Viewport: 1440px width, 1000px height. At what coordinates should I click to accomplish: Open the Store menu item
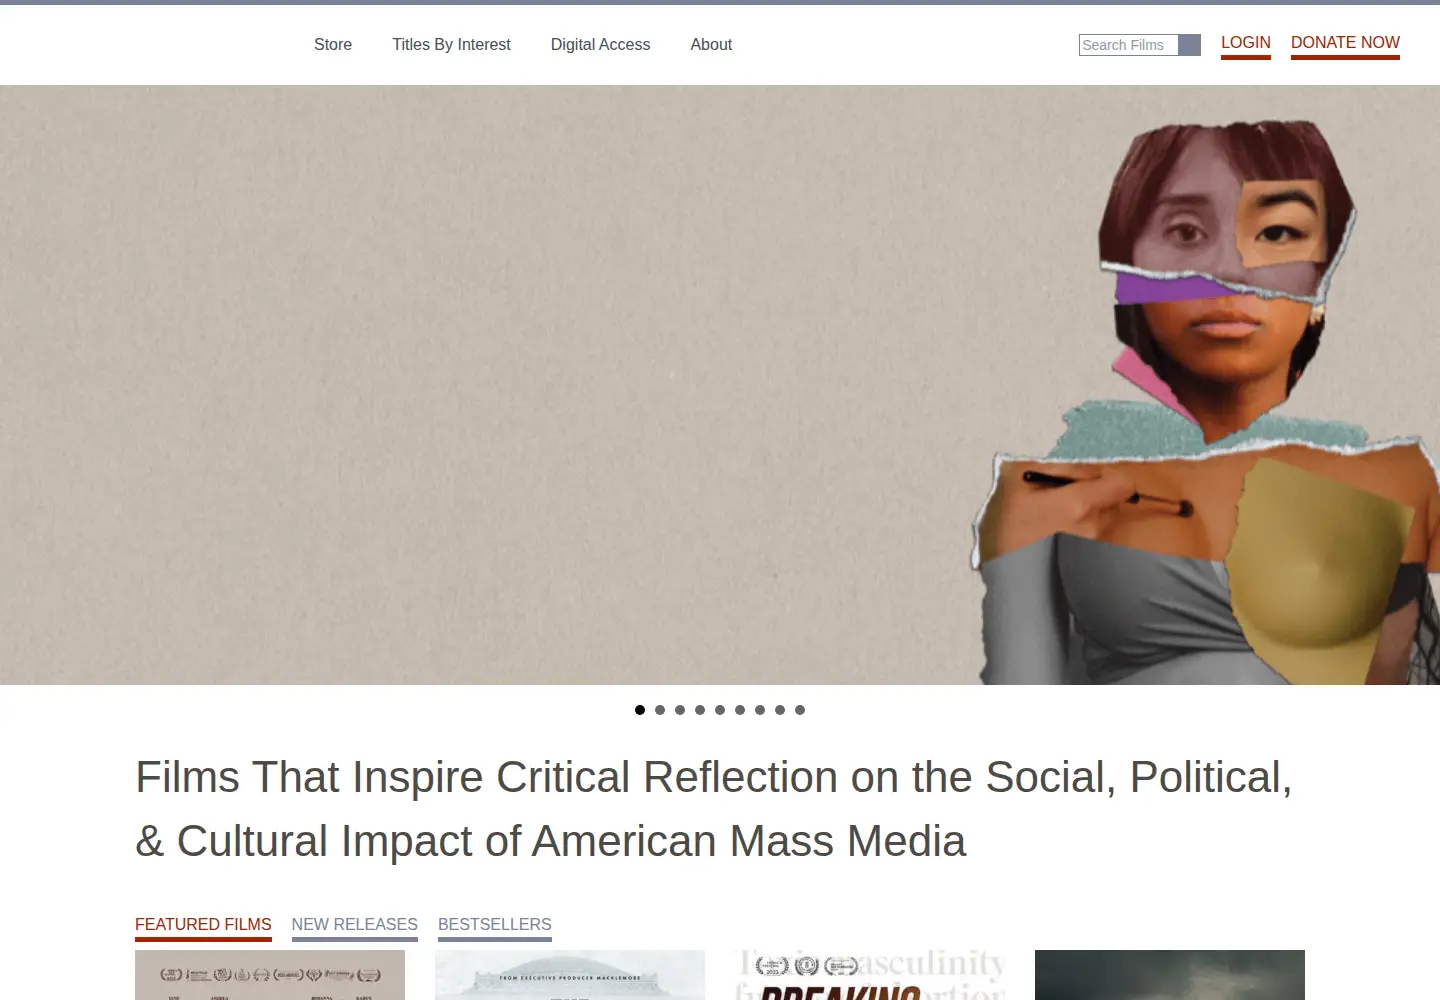[x=333, y=44]
